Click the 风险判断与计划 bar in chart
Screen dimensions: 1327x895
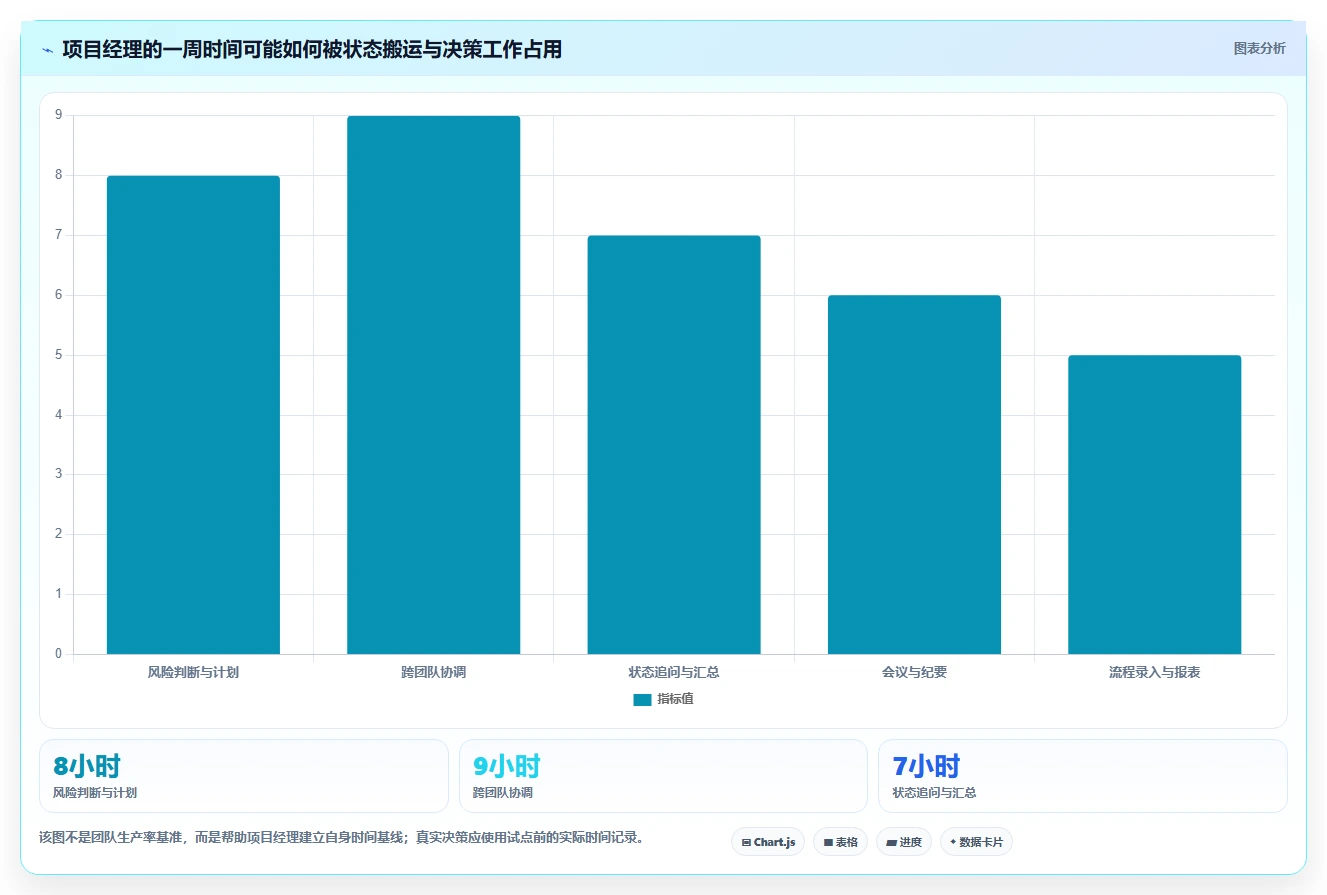tap(193, 415)
